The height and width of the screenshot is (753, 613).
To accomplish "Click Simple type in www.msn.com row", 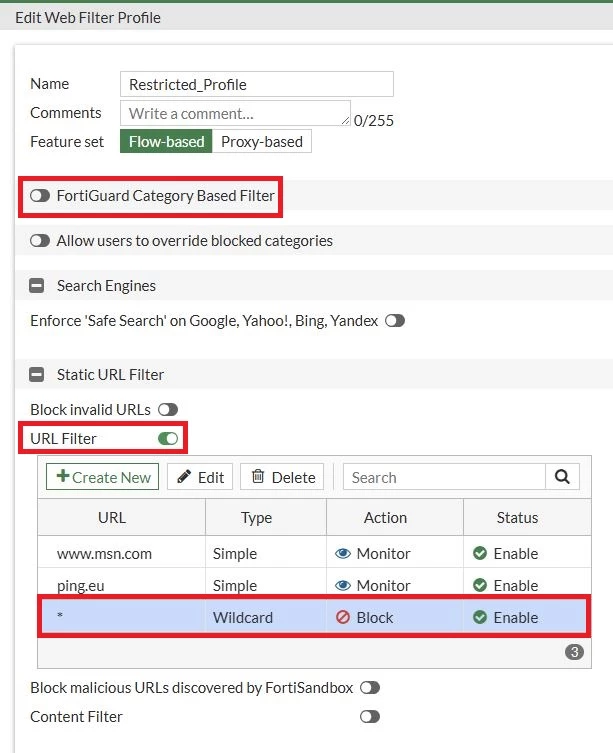I will coord(235,554).
